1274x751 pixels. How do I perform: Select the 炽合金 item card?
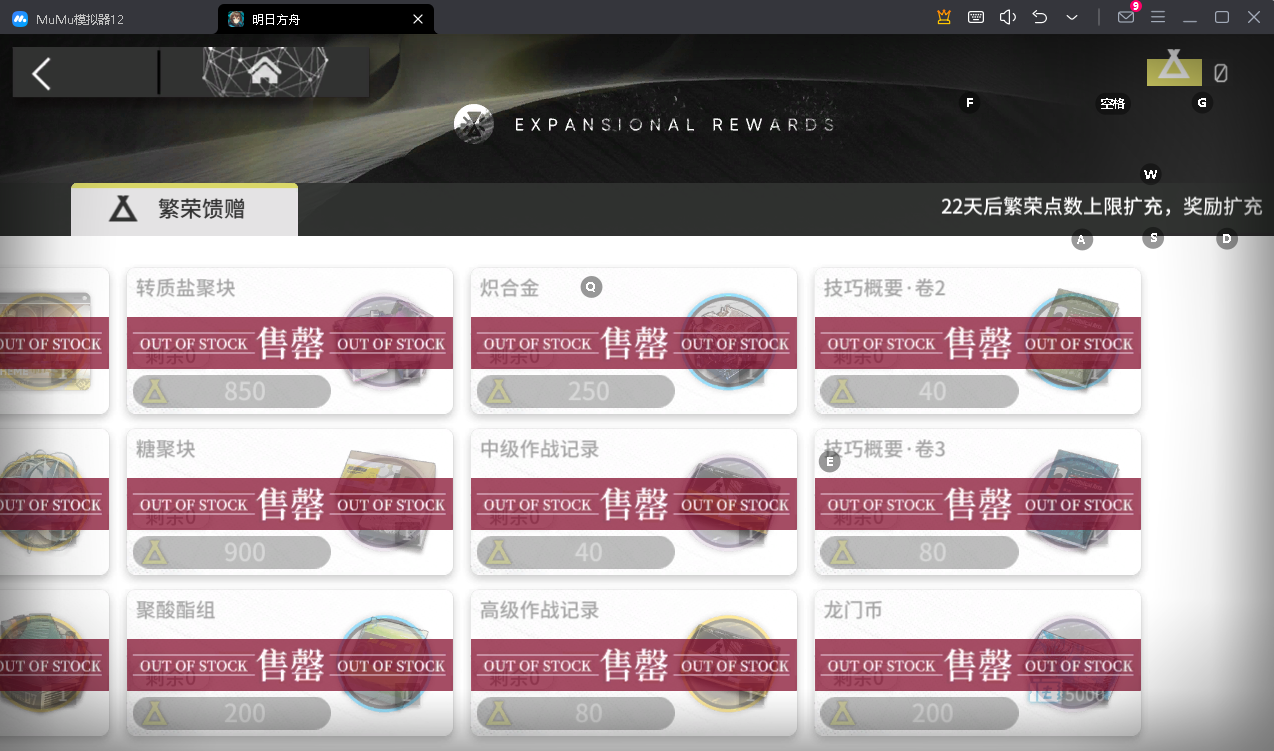coord(633,340)
